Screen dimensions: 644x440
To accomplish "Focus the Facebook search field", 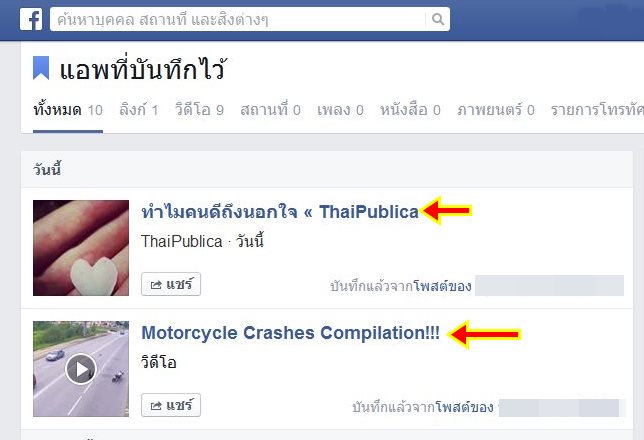I will click(238, 19).
